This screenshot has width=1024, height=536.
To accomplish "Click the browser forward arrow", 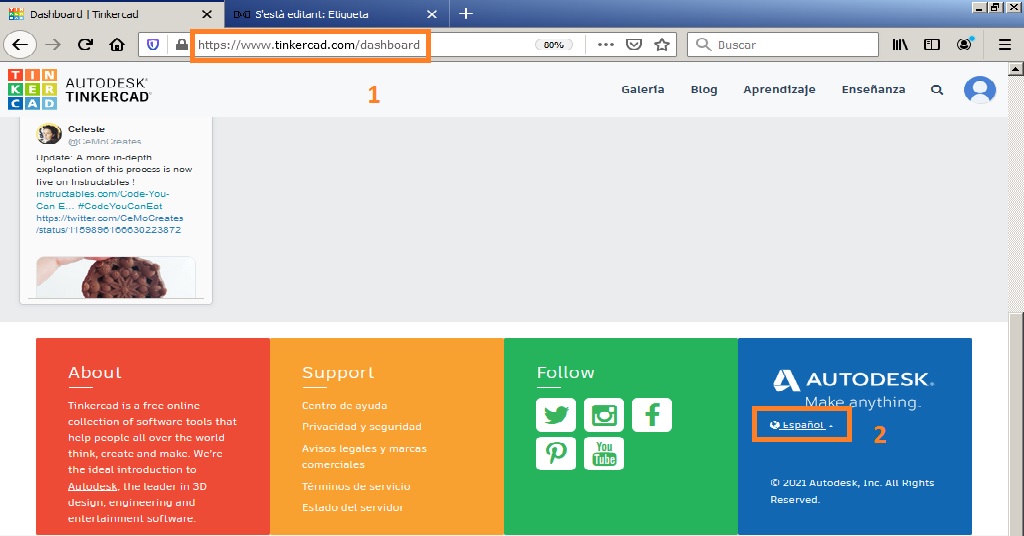I will (x=53, y=44).
